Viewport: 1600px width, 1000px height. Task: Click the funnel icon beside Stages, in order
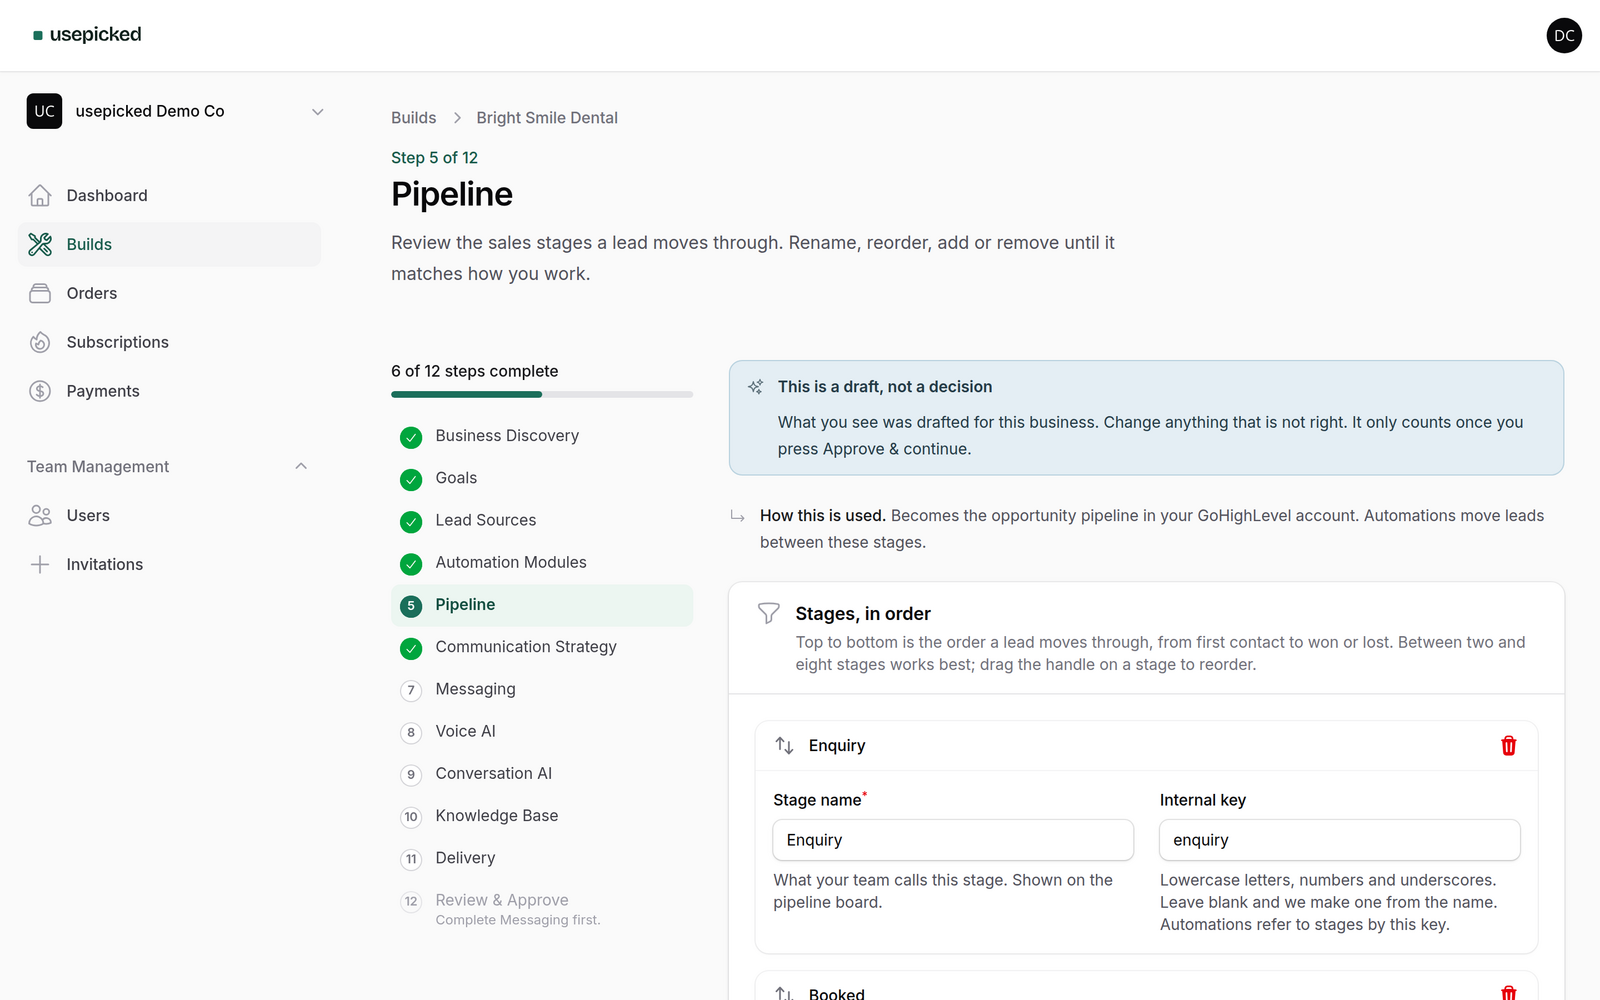pos(768,613)
